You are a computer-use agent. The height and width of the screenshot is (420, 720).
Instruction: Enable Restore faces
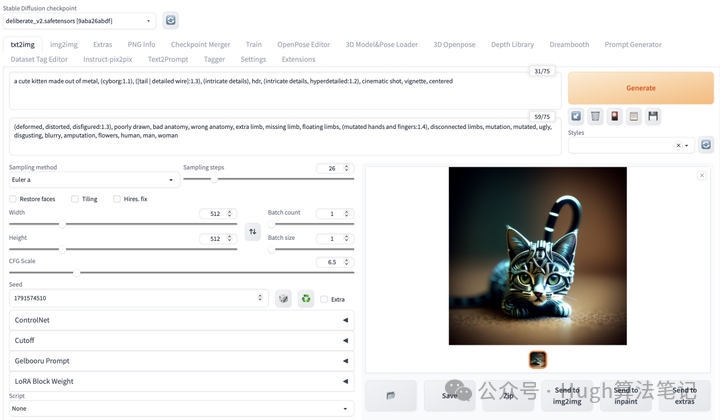click(13, 199)
